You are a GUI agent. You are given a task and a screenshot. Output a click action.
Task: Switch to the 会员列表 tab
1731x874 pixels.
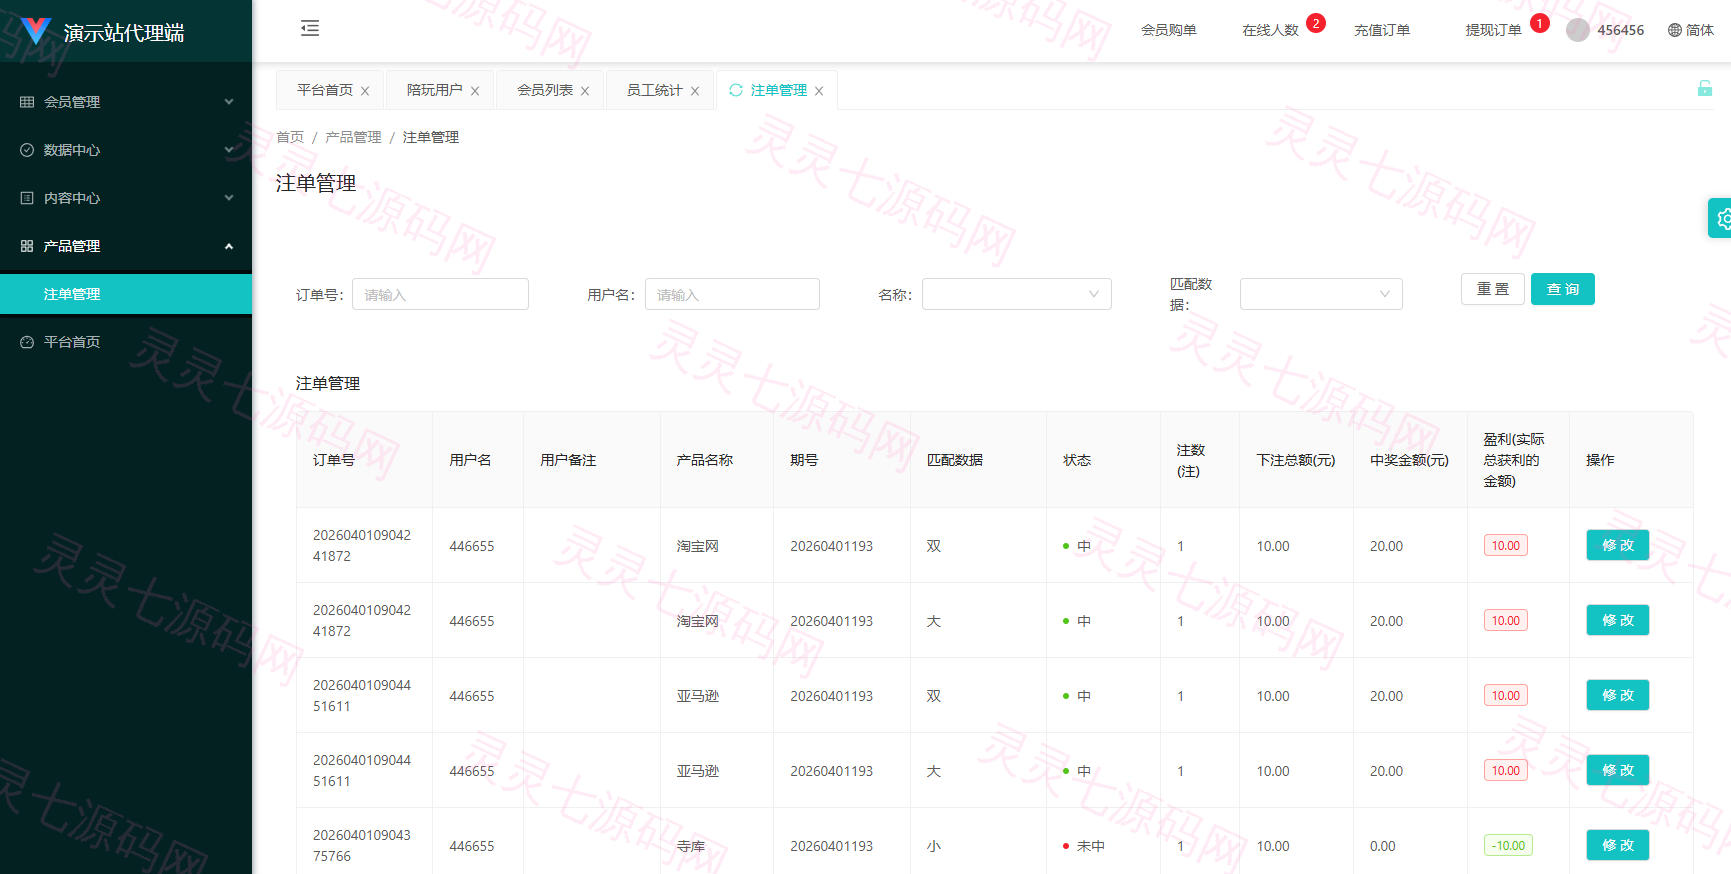click(545, 90)
